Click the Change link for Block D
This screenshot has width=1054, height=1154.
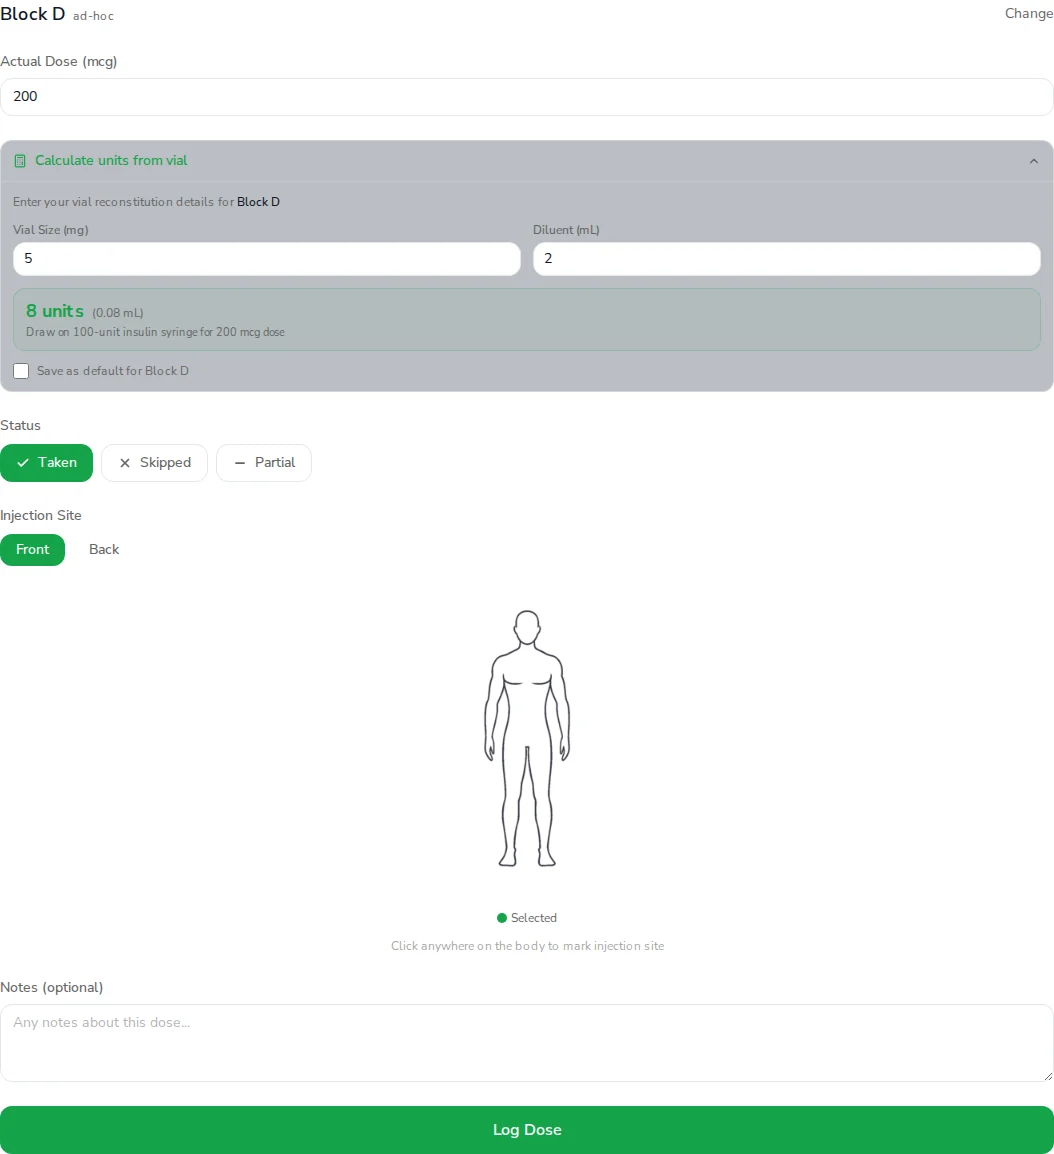(x=1028, y=13)
